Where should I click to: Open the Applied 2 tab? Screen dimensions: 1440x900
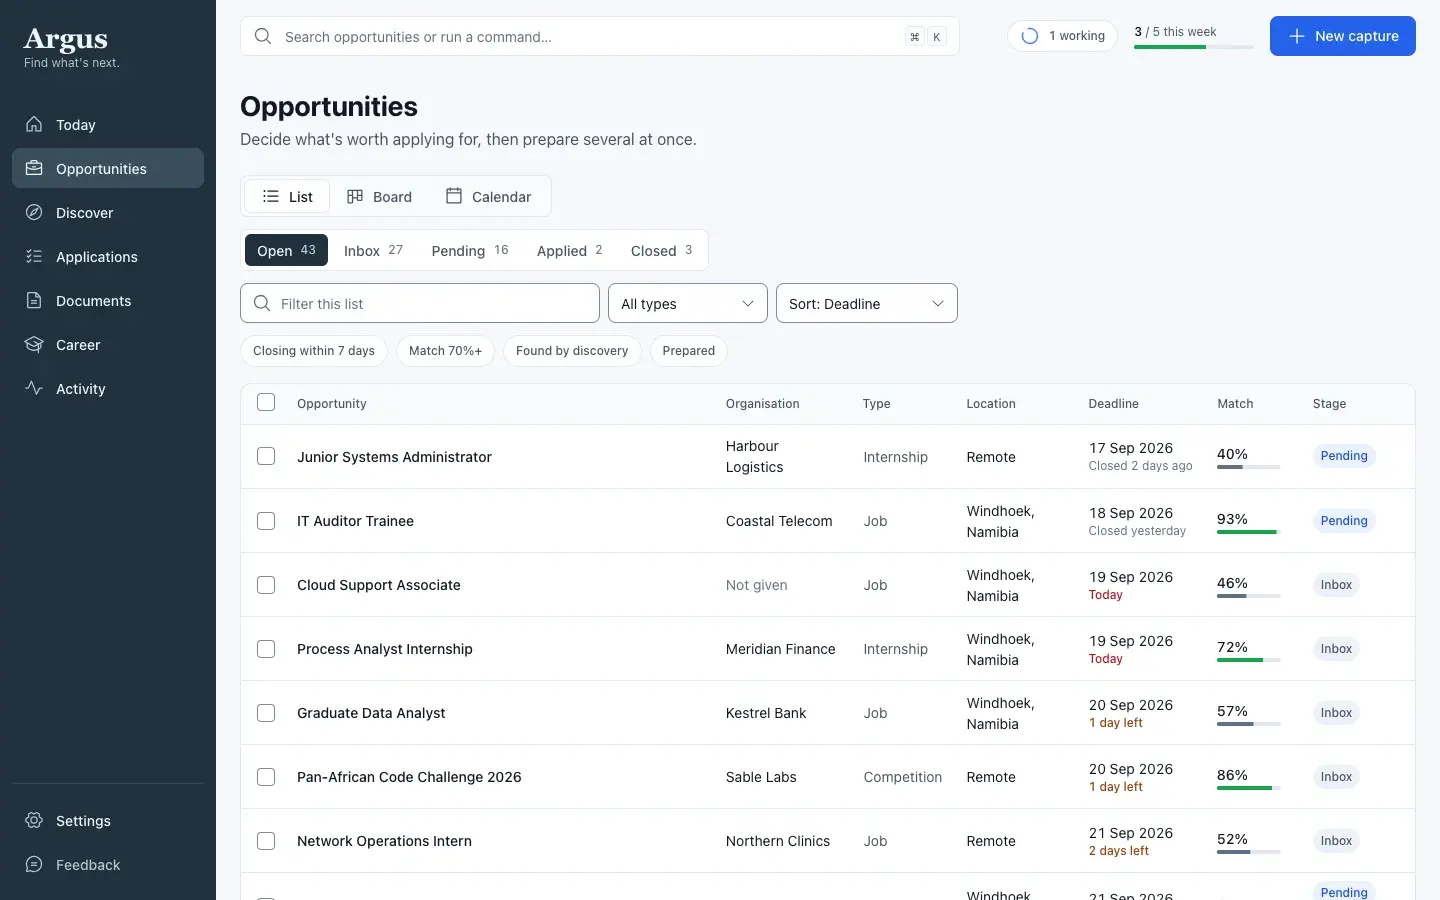pos(570,250)
